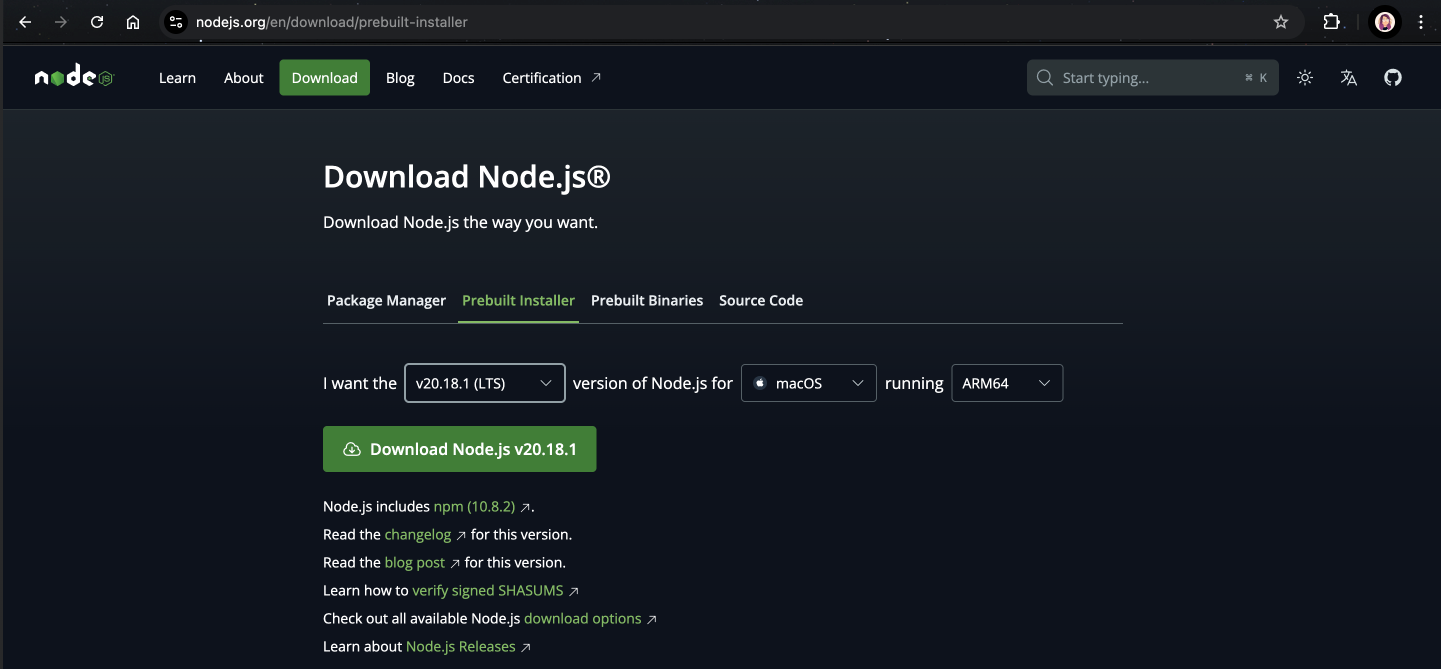Click external arrow after changelog
Viewport: 1441px width, 669px height.
461,536
